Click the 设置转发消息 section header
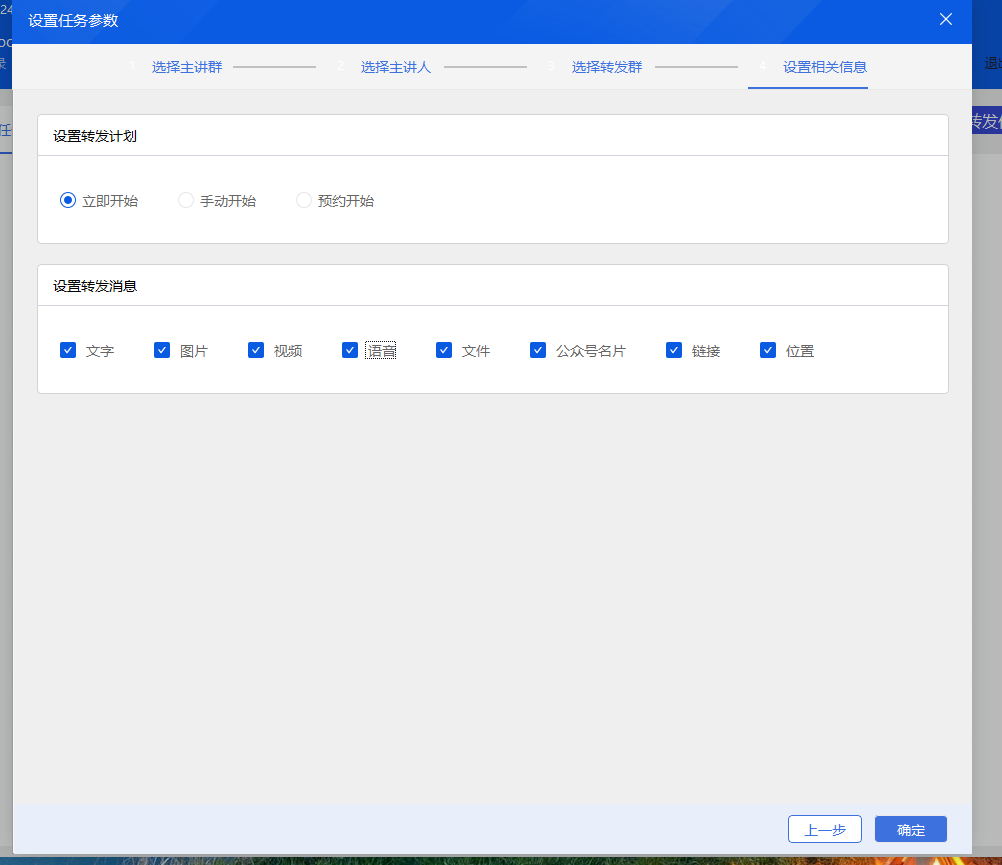 pos(95,286)
